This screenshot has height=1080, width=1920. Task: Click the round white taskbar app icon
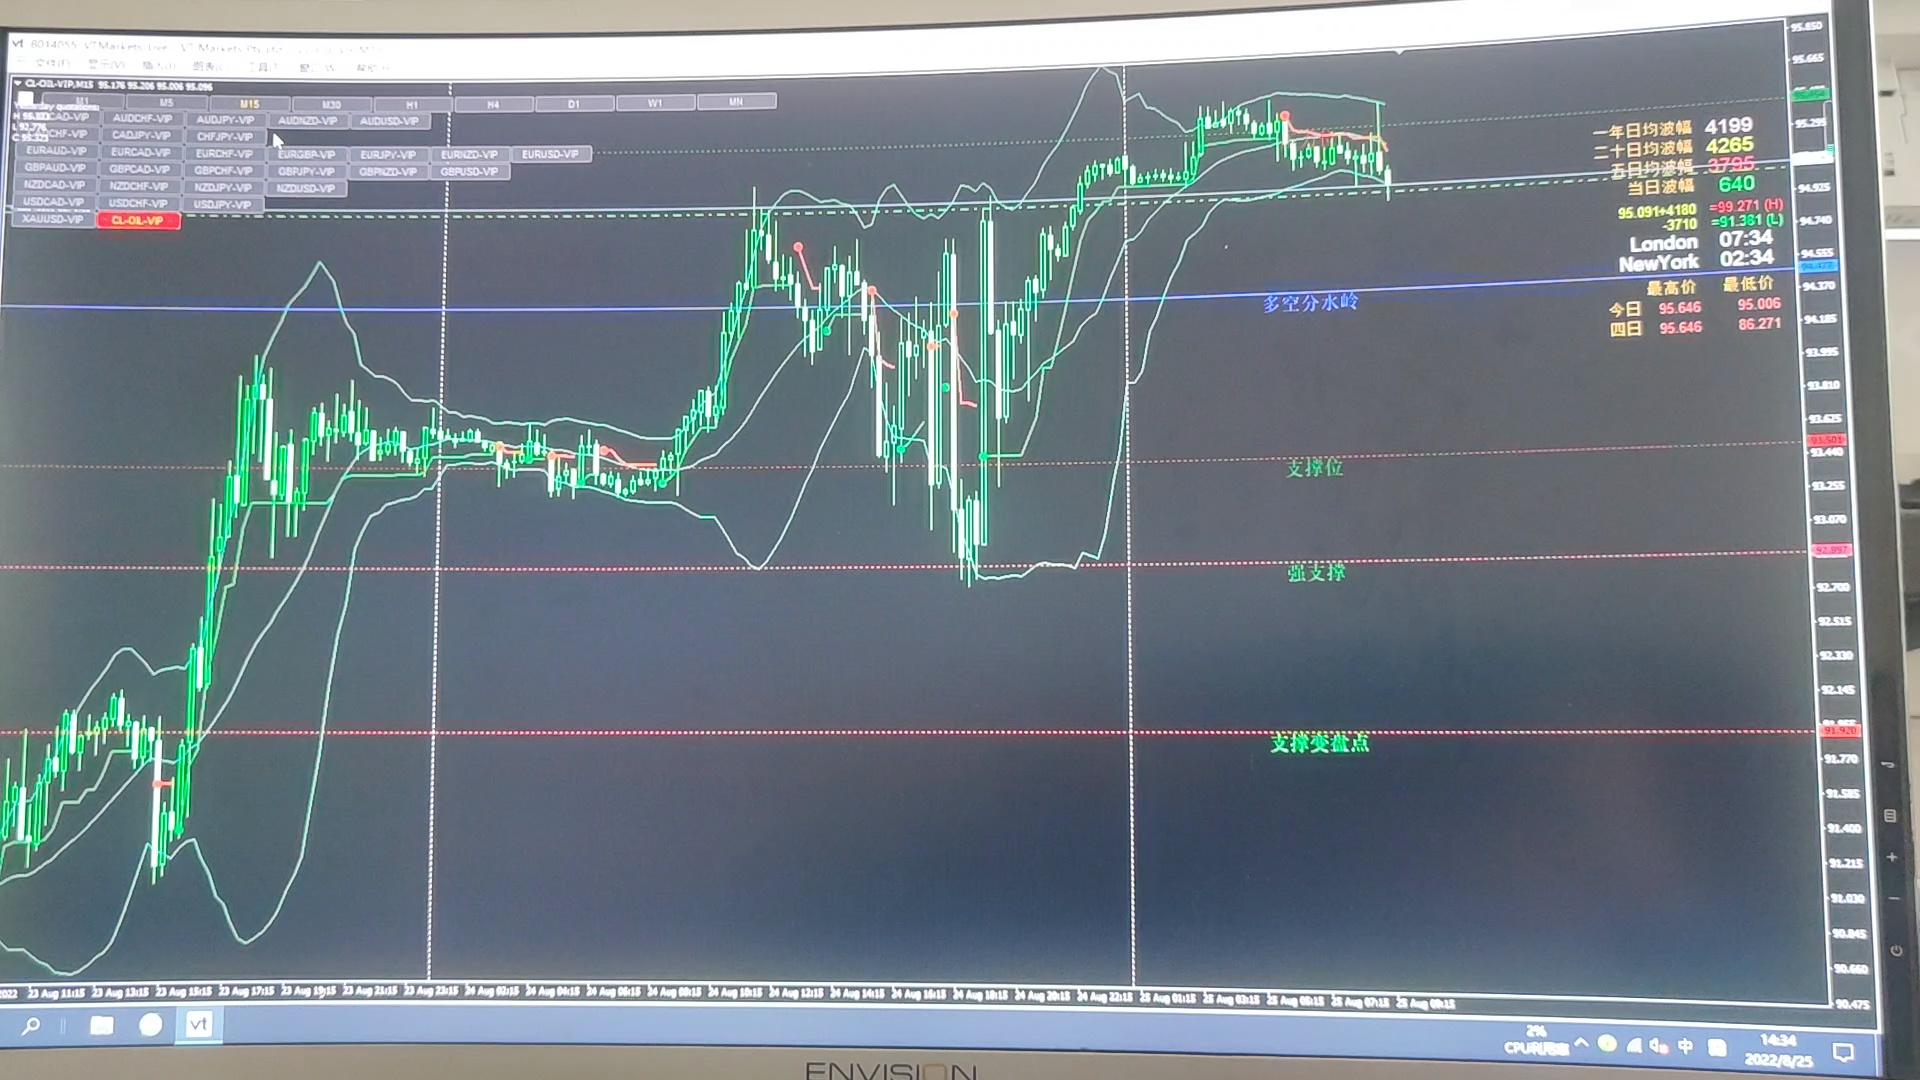[x=151, y=1025]
